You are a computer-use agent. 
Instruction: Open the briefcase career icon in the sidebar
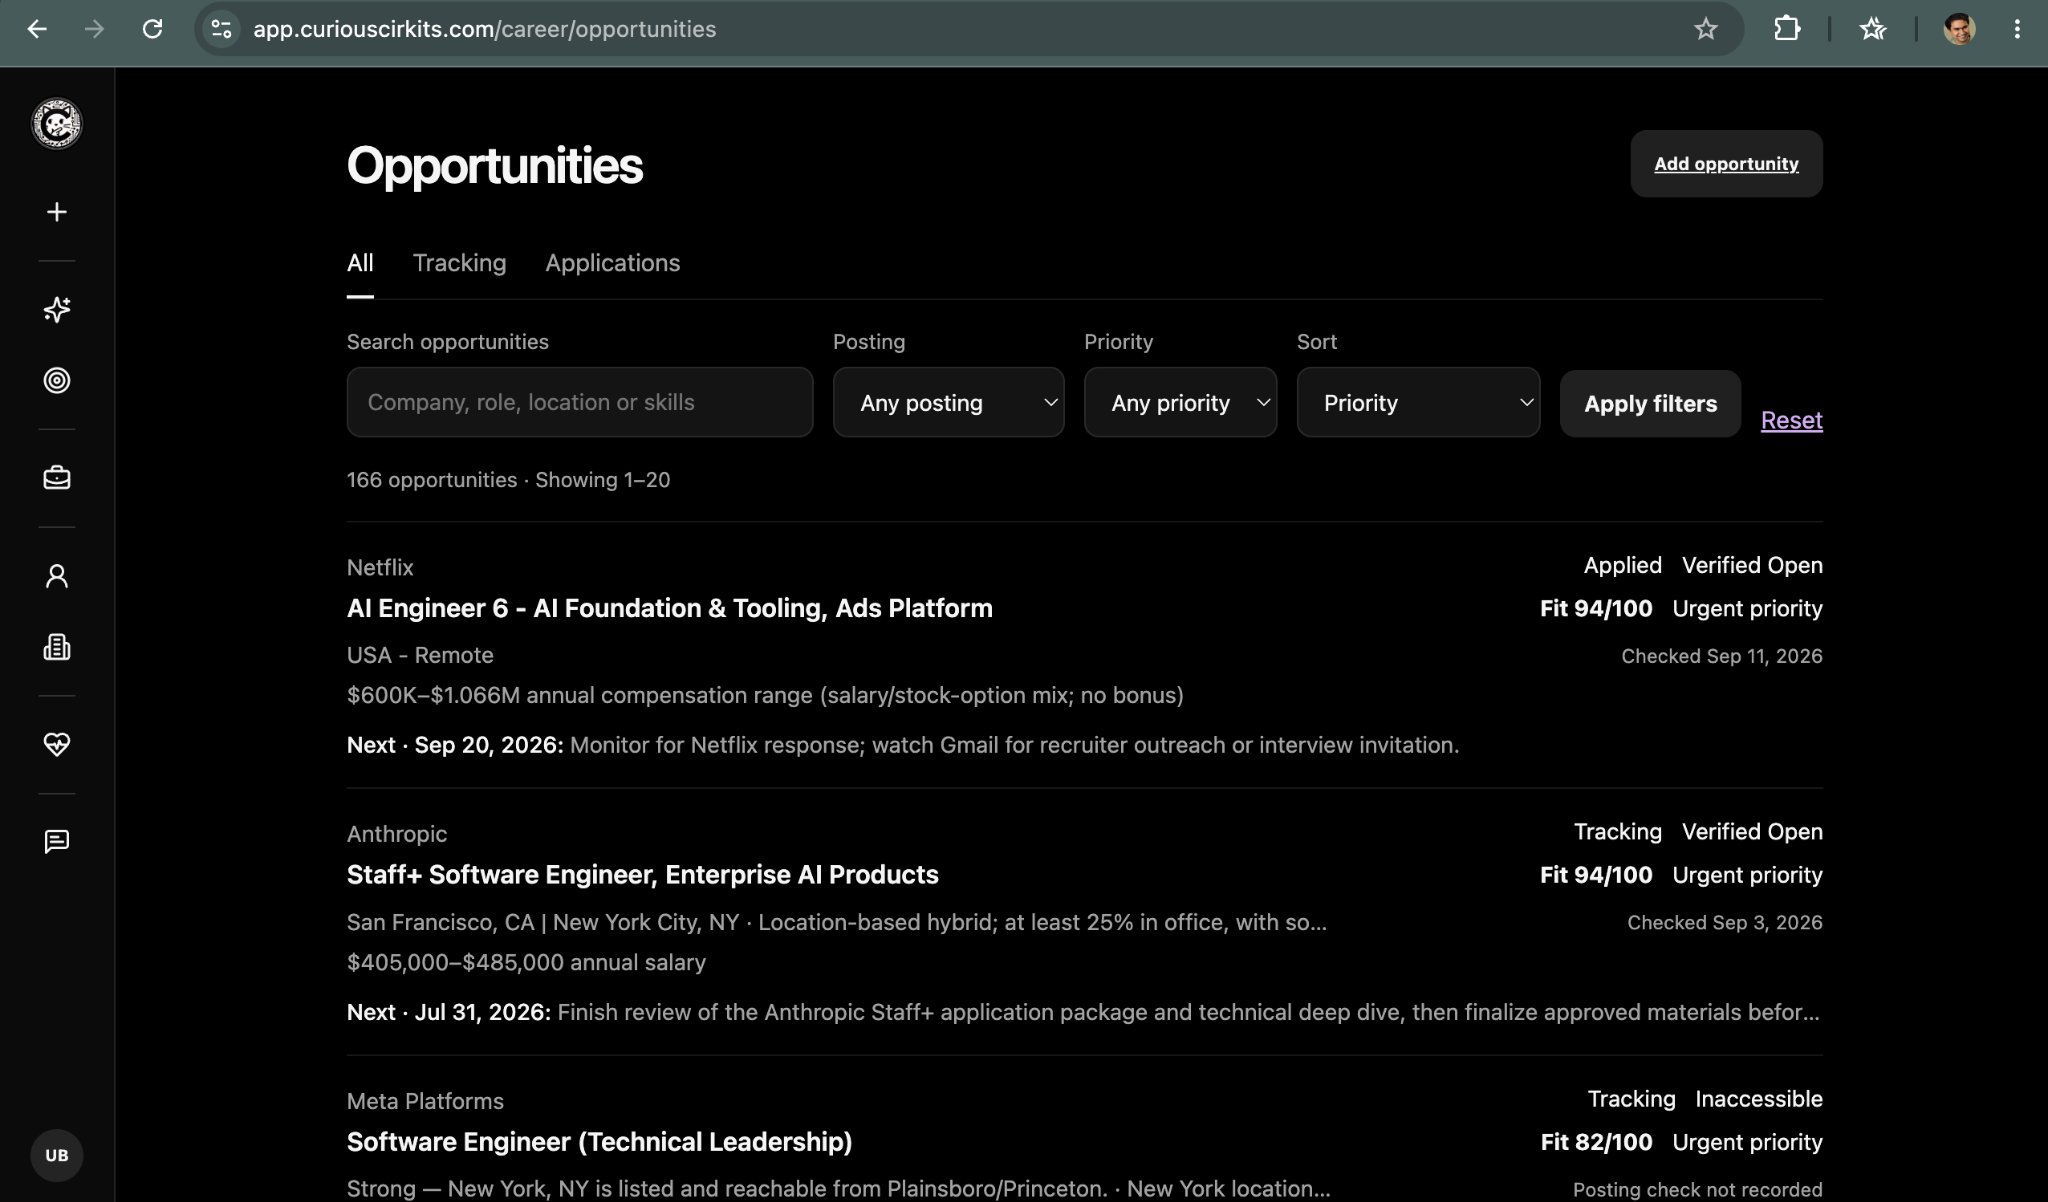(x=57, y=478)
